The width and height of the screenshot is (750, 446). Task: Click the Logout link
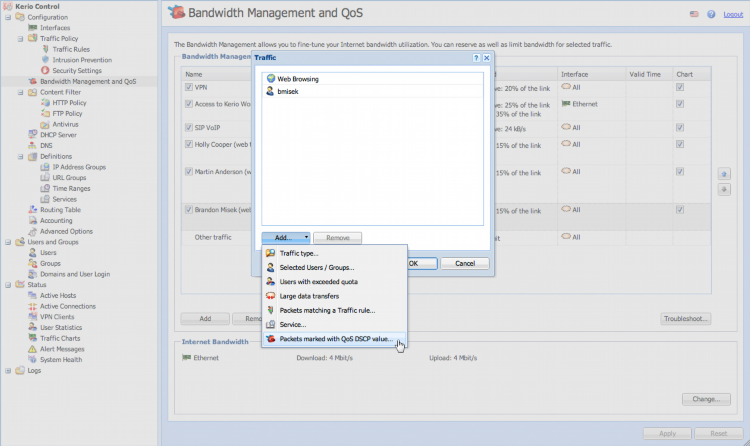tap(733, 14)
